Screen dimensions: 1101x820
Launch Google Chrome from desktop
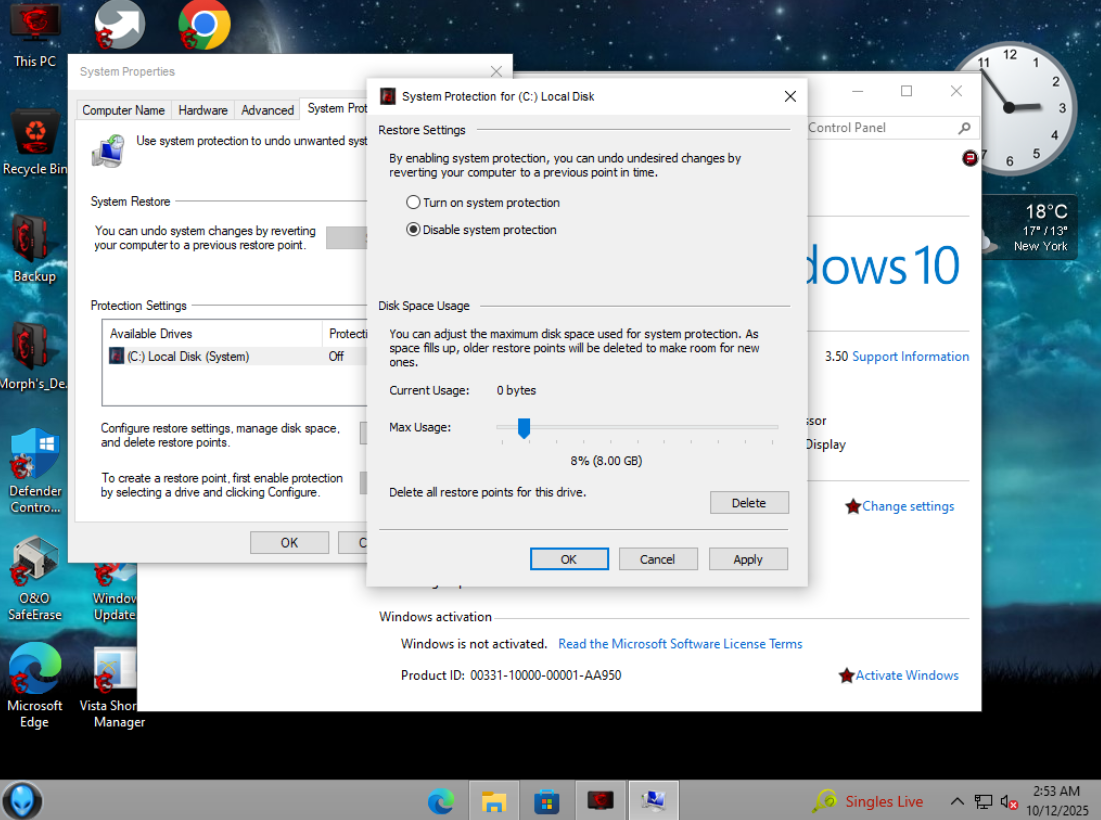coord(204,25)
